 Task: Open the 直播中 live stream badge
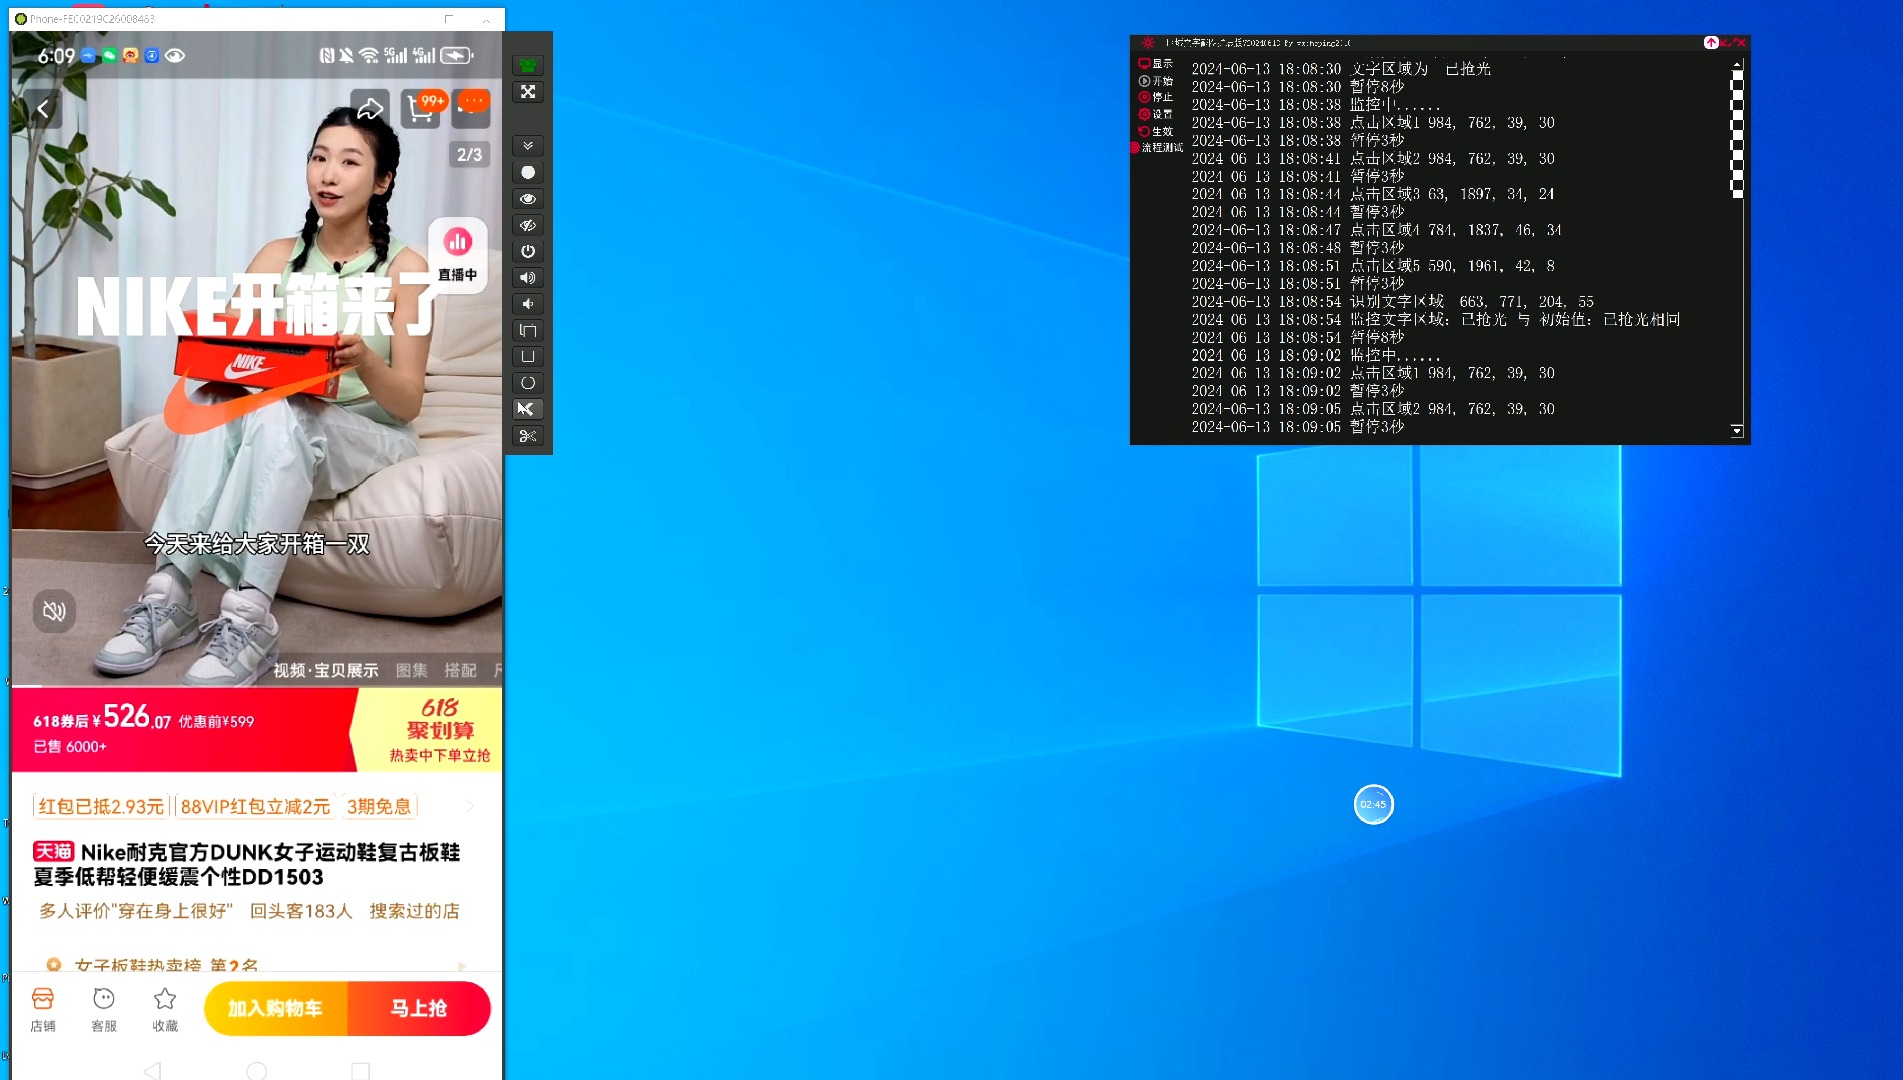pyautogui.click(x=458, y=255)
